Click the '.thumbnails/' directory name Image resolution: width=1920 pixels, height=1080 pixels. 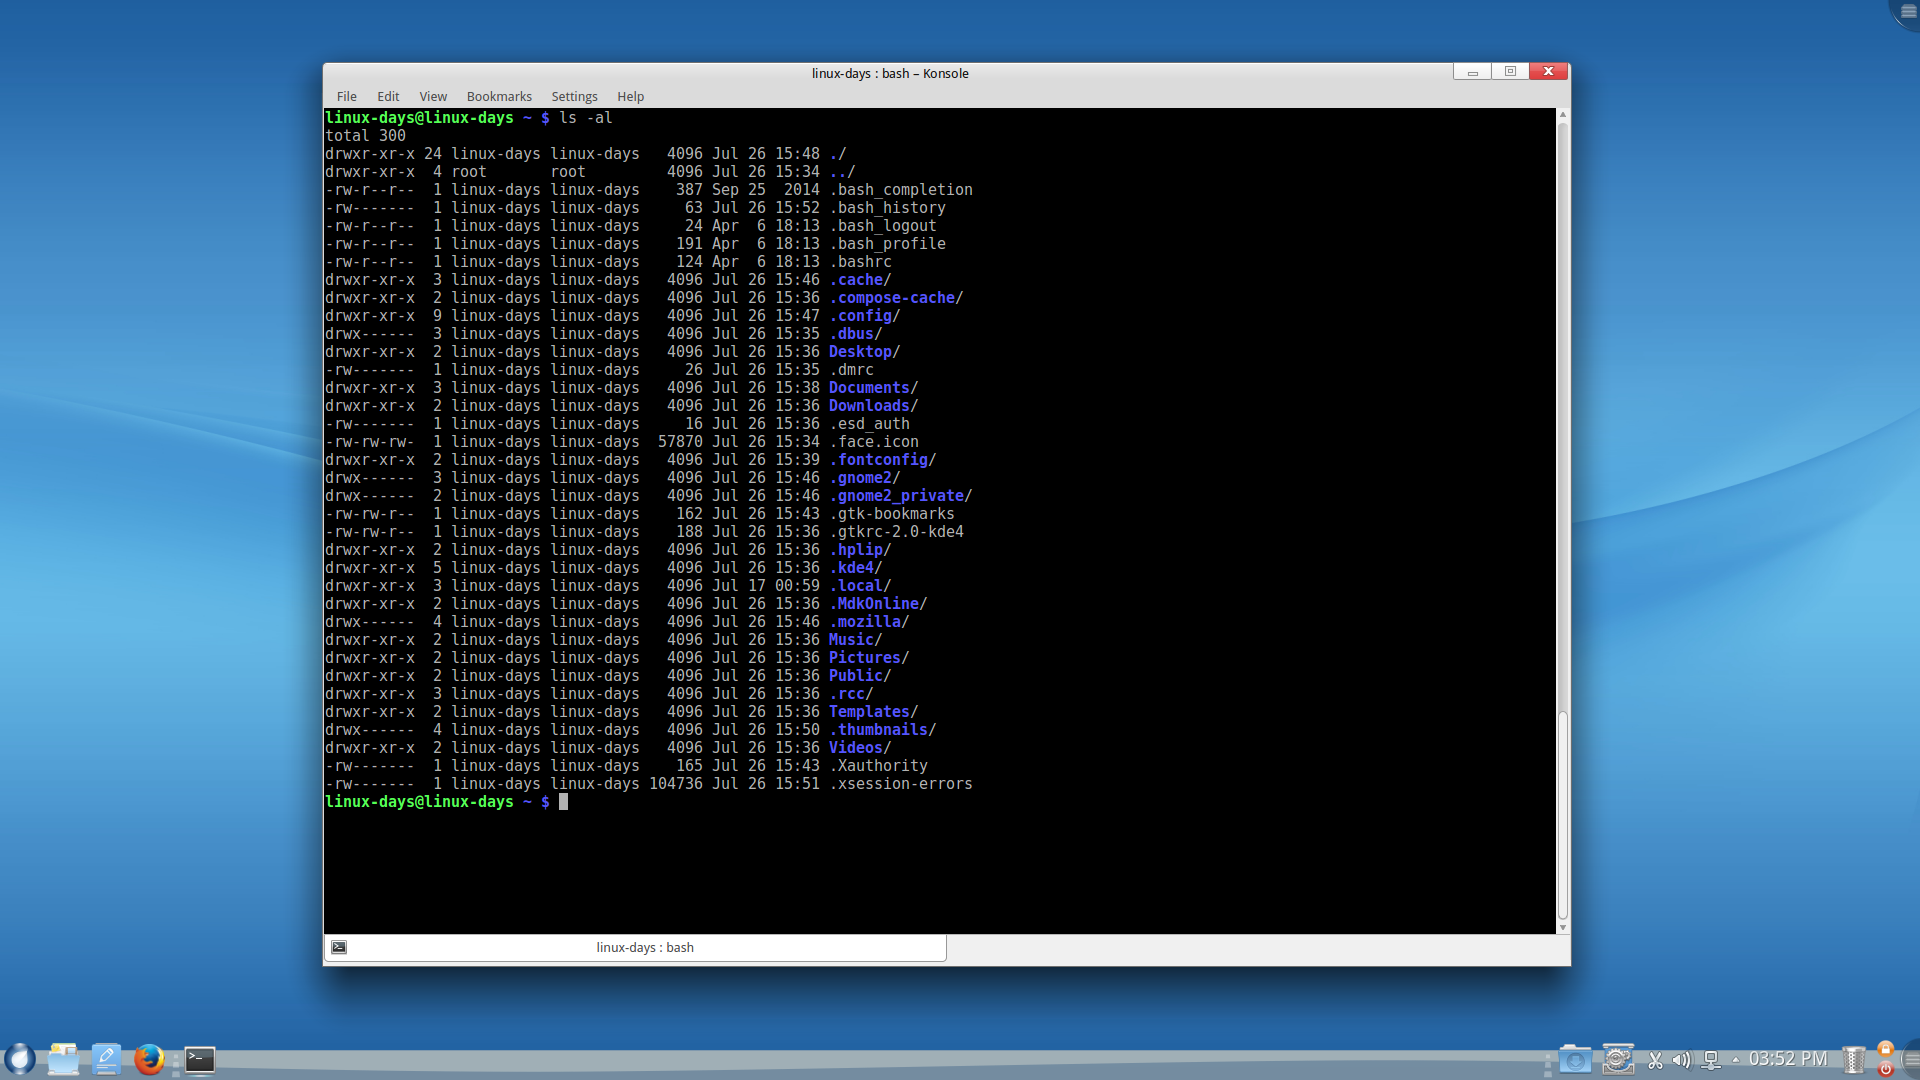883,730
